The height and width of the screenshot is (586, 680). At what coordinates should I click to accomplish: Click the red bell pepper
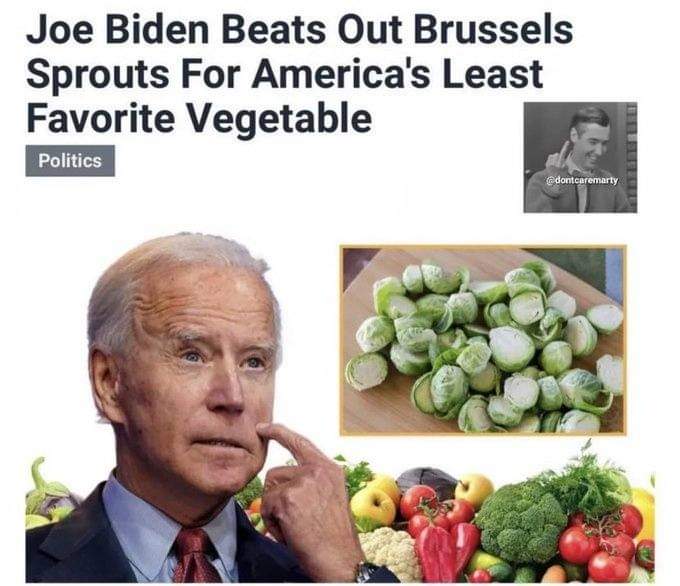coord(447,551)
